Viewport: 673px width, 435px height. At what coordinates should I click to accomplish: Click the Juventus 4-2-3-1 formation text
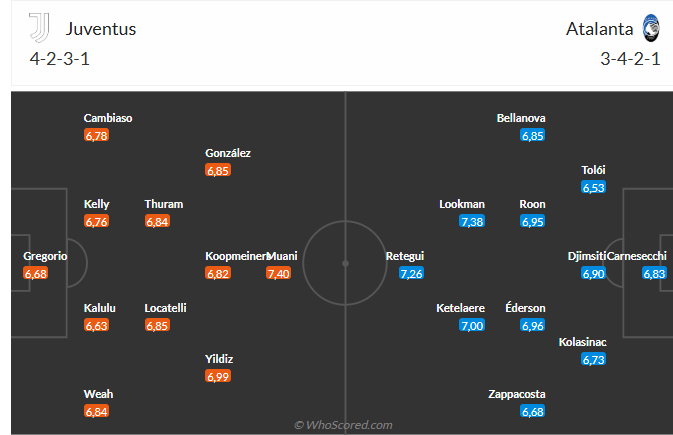point(60,59)
